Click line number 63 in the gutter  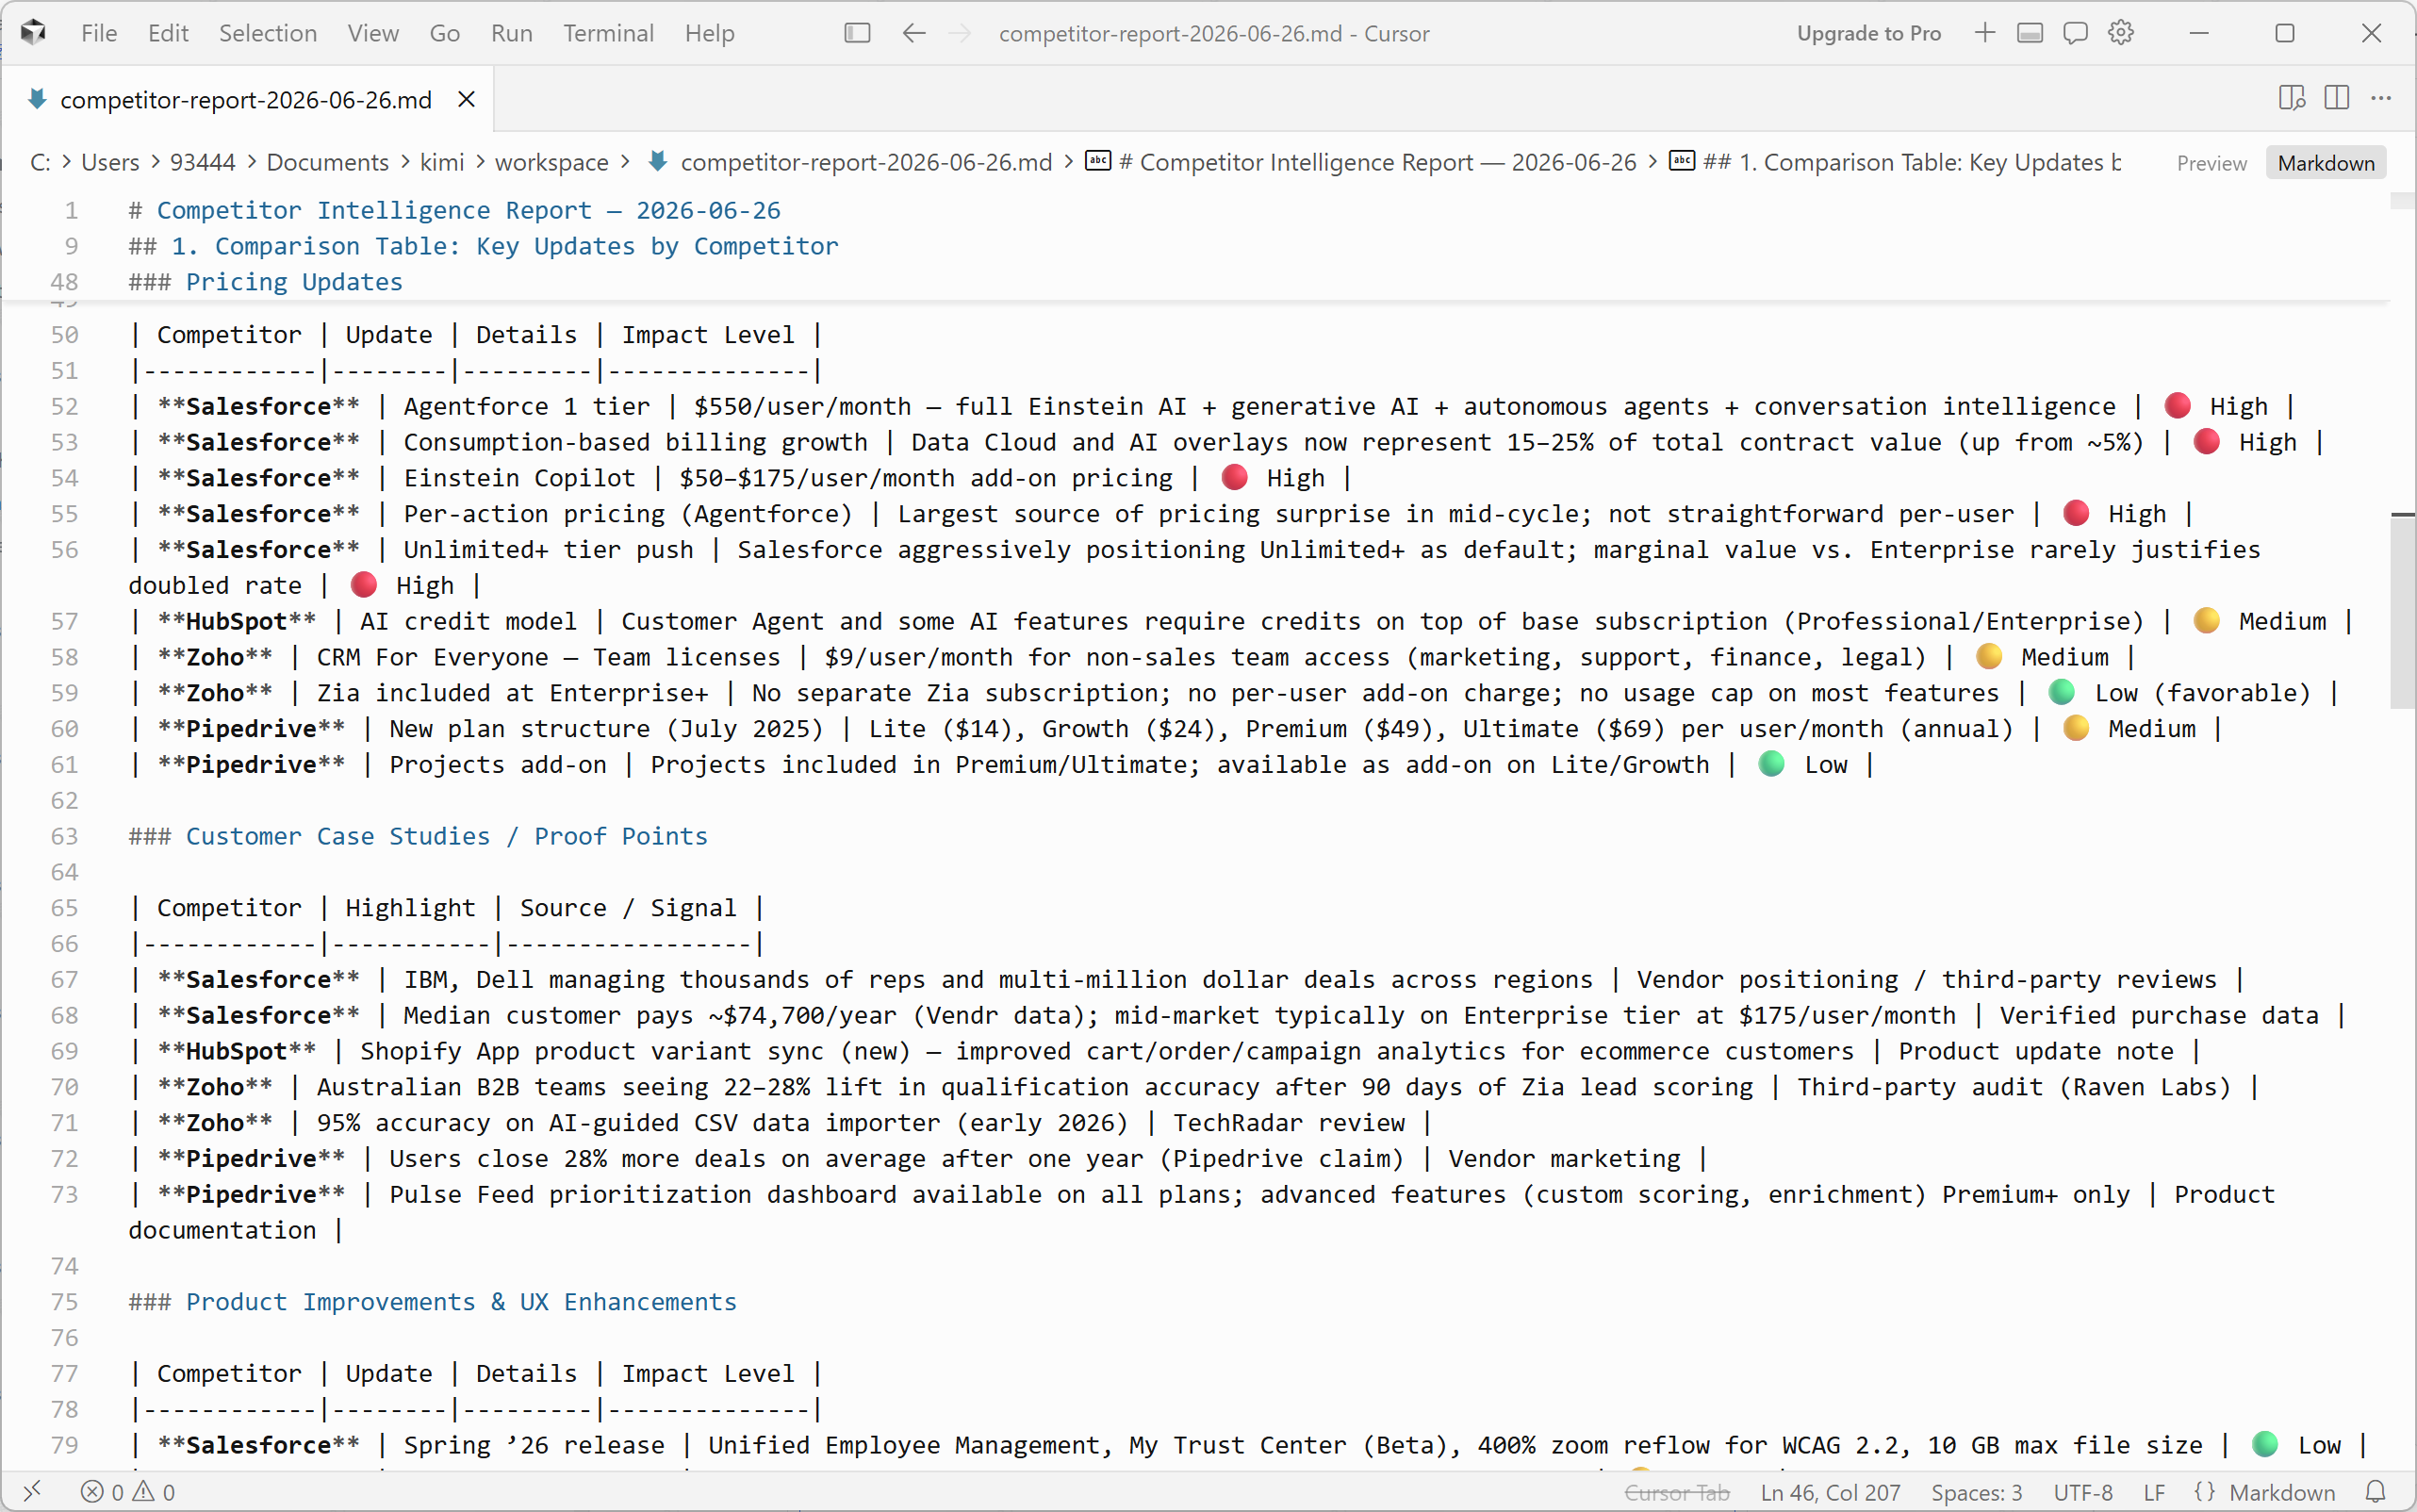64,836
